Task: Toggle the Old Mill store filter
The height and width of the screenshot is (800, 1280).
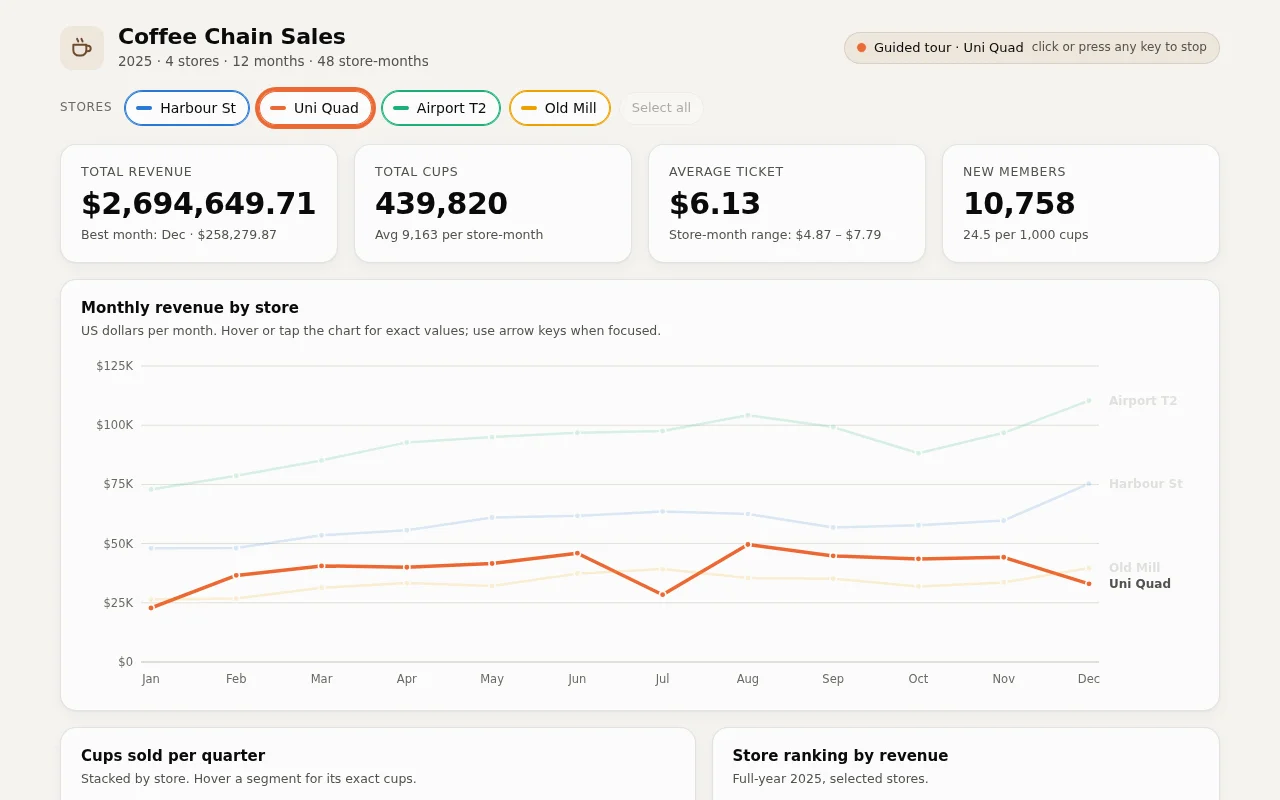Action: 560,108
